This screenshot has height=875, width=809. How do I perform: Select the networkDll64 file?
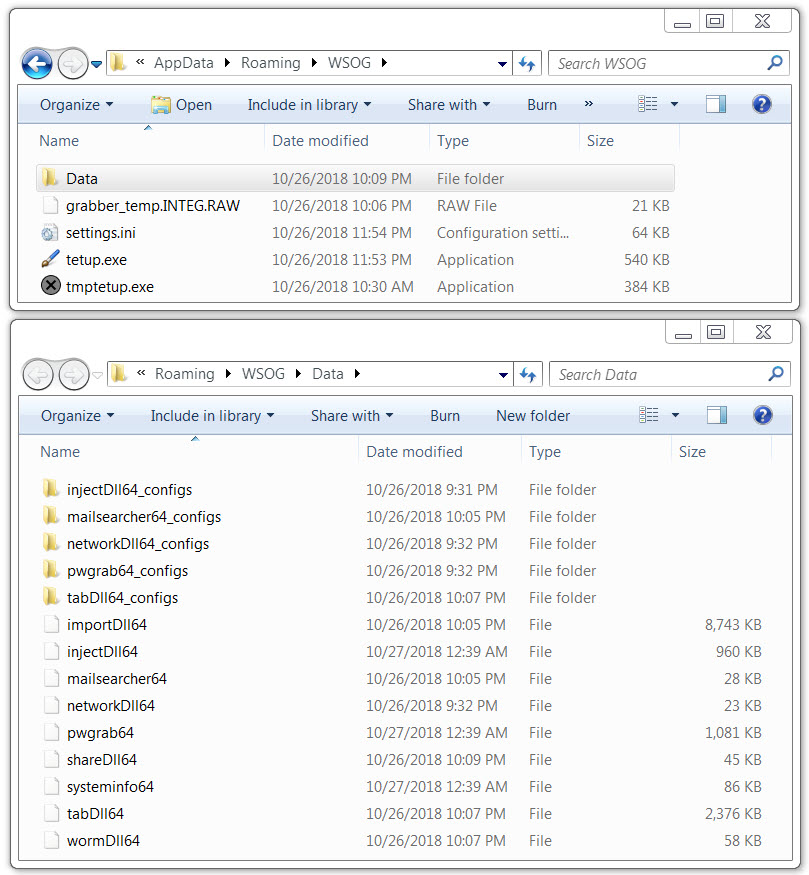click(404, 706)
